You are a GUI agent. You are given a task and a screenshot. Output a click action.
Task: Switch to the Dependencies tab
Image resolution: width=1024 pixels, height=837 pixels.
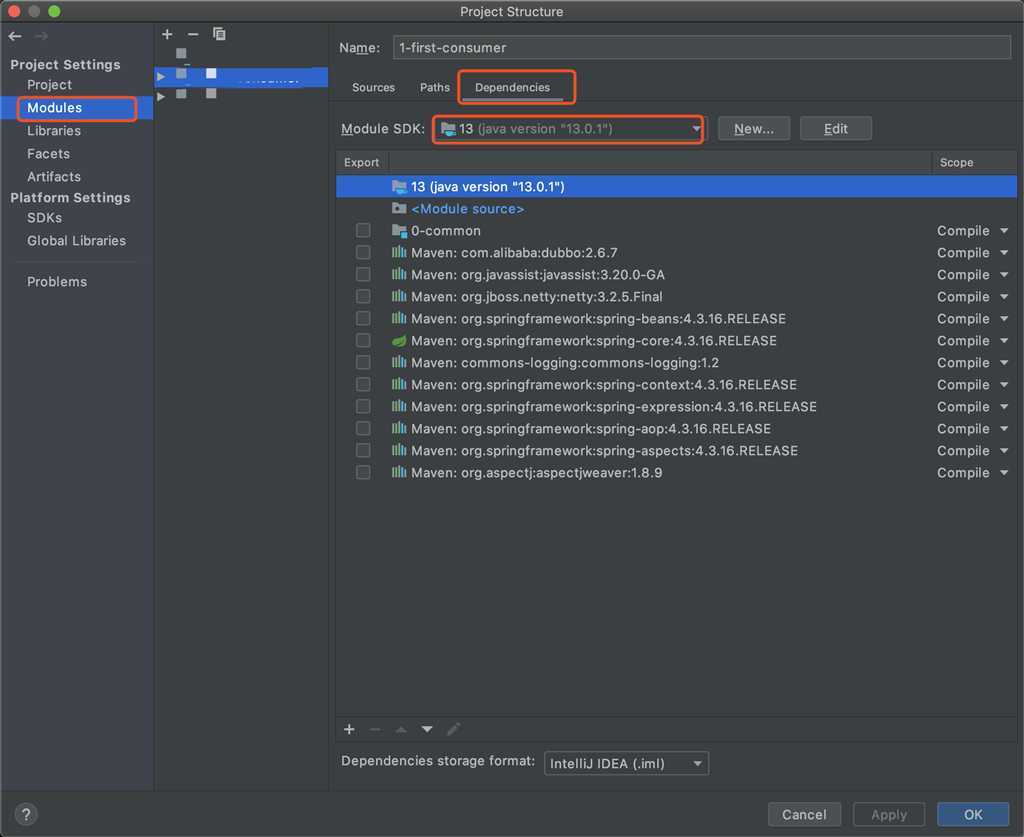pyautogui.click(x=512, y=87)
